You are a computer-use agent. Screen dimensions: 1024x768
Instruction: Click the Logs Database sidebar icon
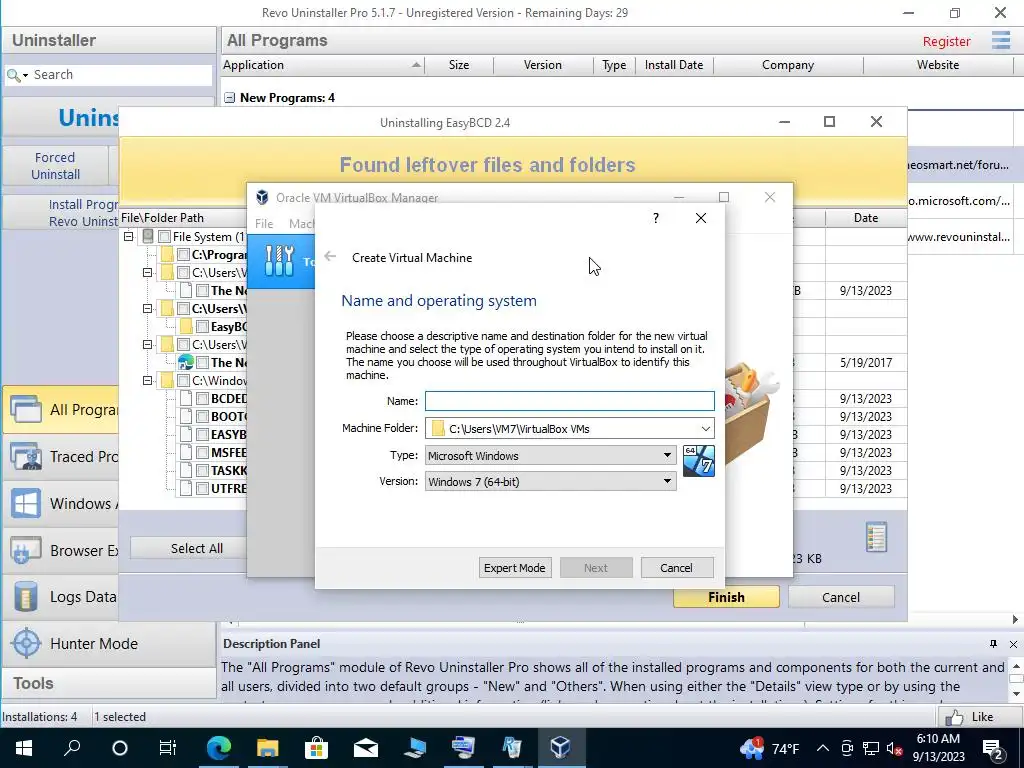26,596
